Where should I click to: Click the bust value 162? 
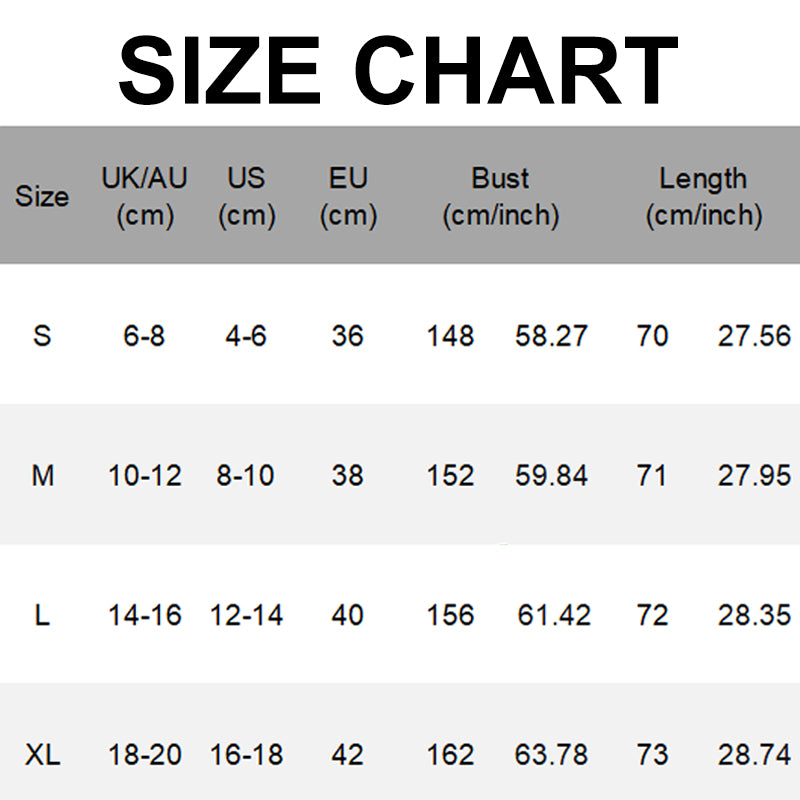[x=450, y=754]
